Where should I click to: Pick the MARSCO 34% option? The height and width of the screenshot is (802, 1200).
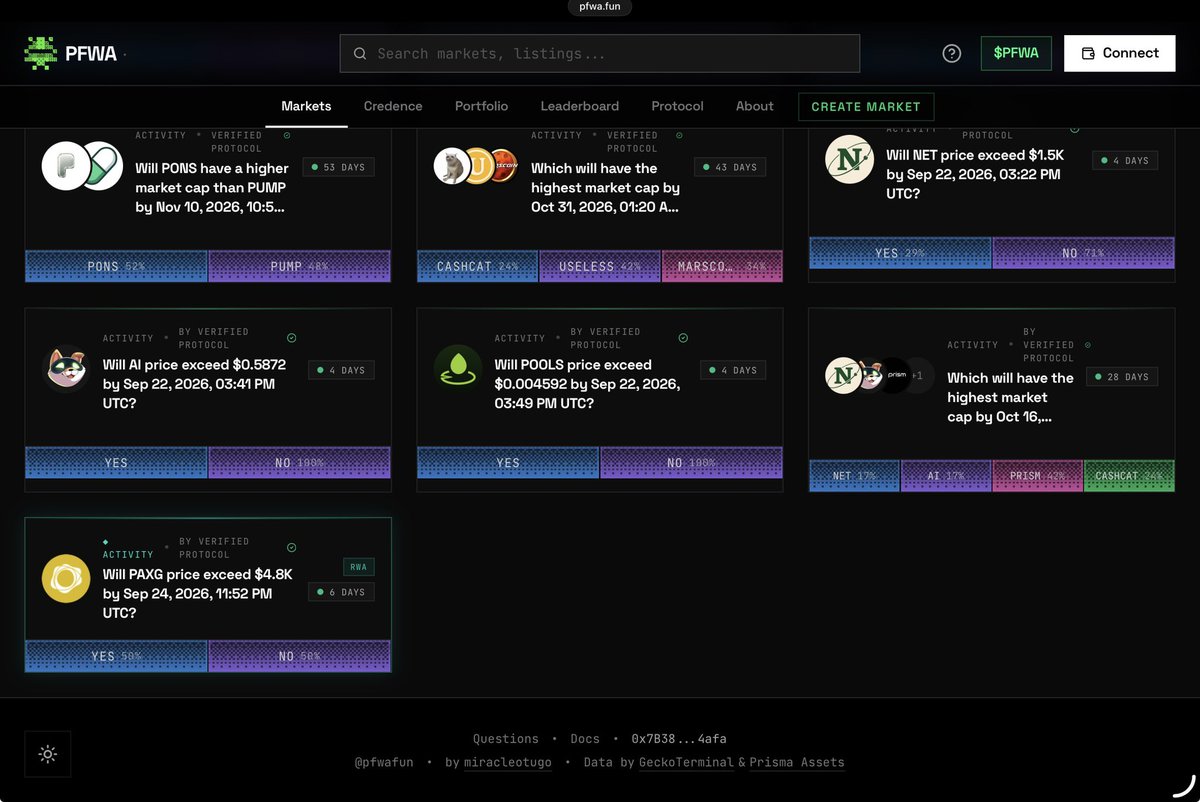(722, 266)
